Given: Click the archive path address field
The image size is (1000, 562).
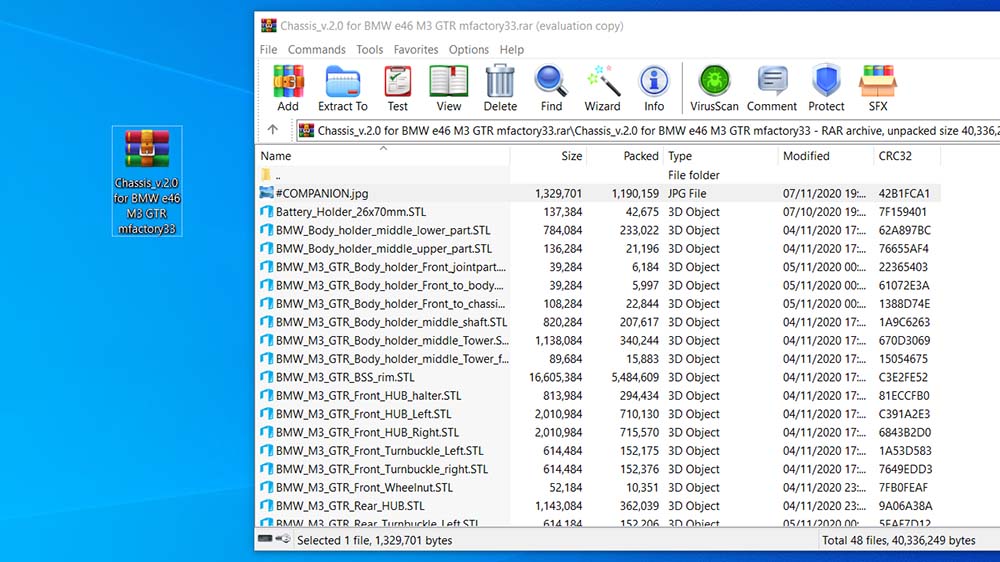Looking at the screenshot, I should 647,131.
